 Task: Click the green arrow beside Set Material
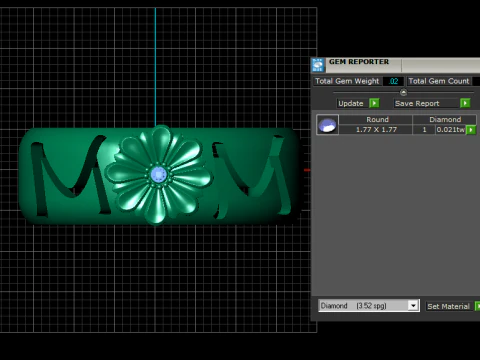point(477,306)
